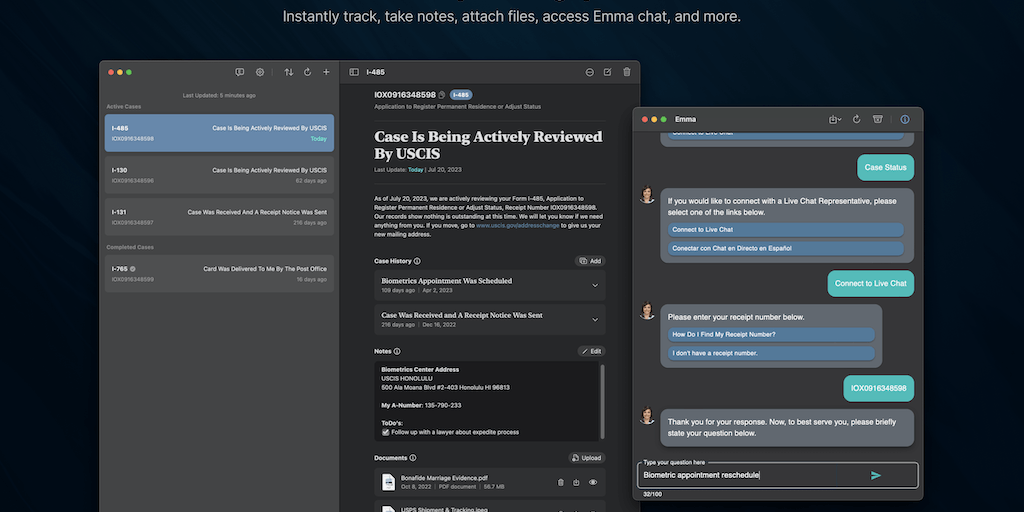This screenshot has height=512, width=1024.
Task: Click the notes panel scrollbar
Action: [602, 400]
